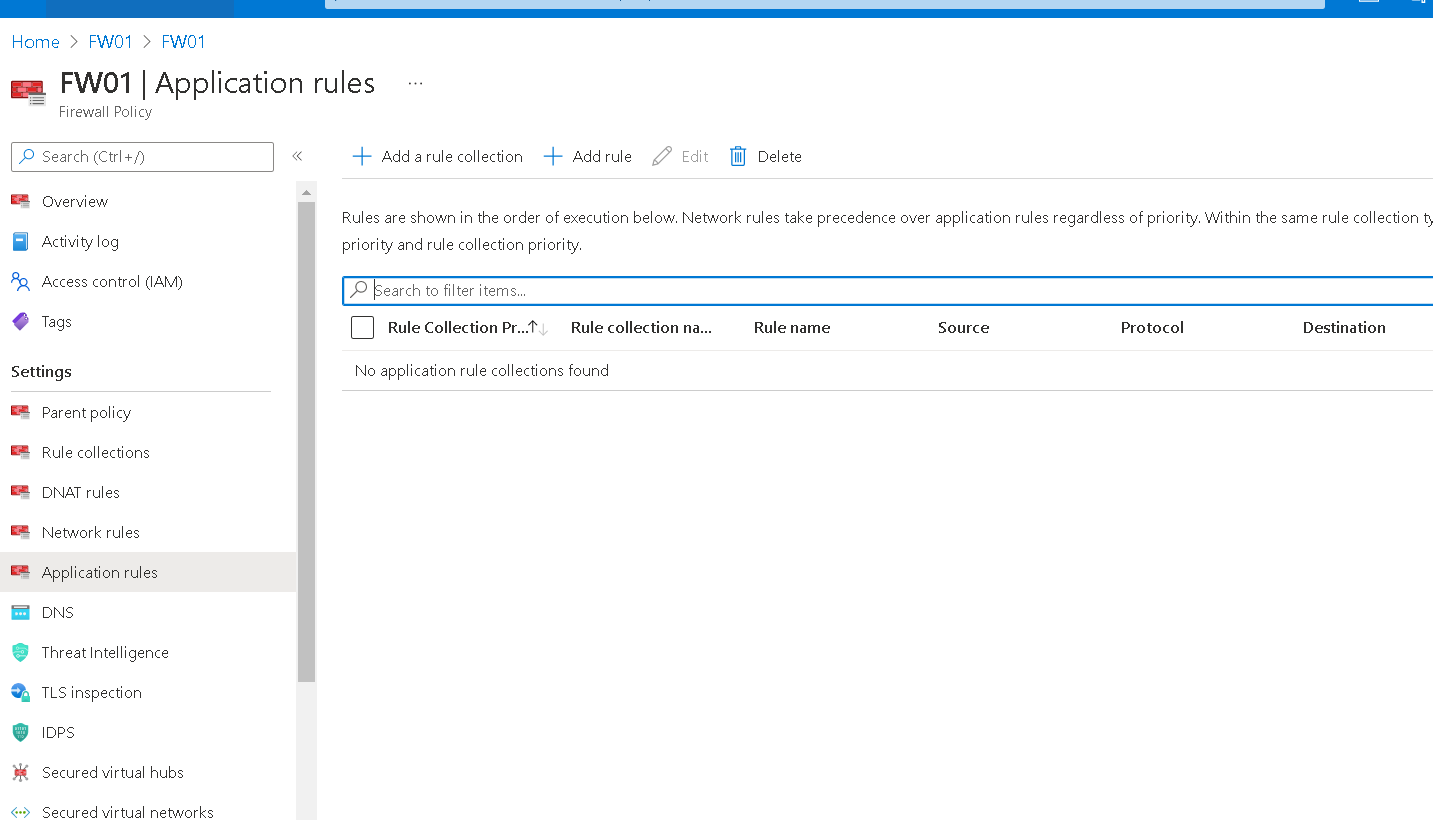Click the plus icon for Add a rule collection

pyautogui.click(x=362, y=156)
